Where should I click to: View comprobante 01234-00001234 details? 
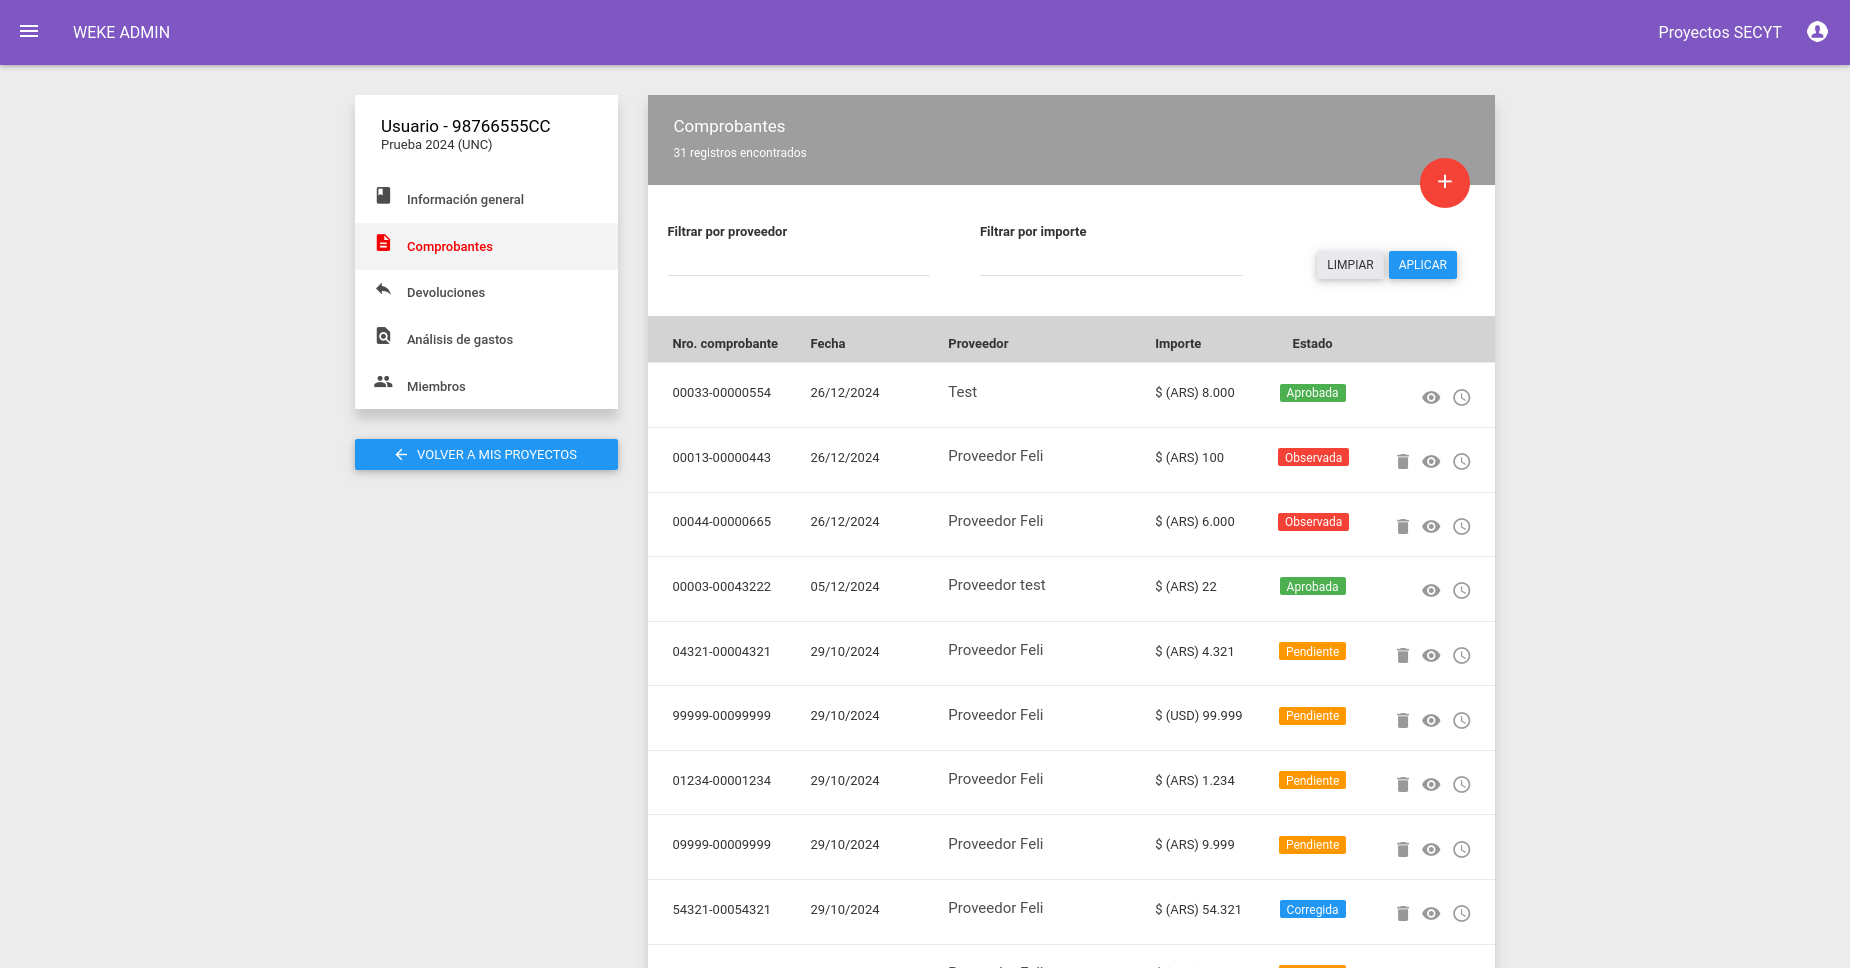[x=1431, y=785]
